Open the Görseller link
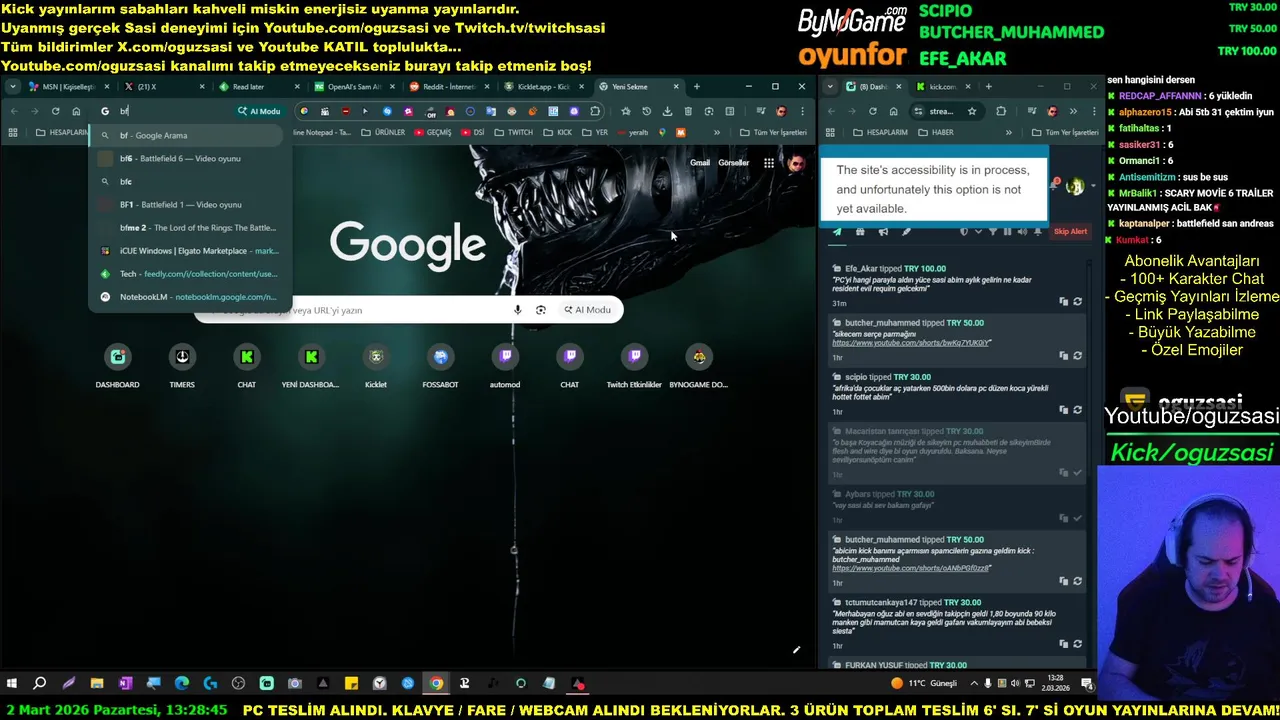Image resolution: width=1280 pixels, height=720 pixels. point(733,163)
